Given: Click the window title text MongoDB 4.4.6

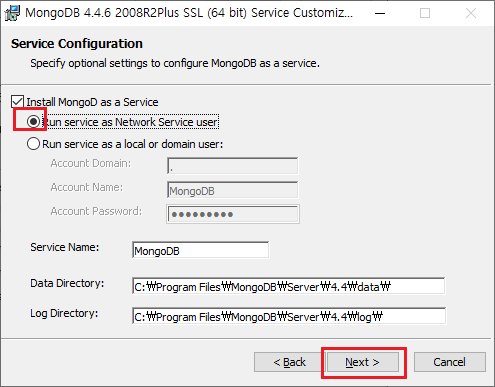Looking at the screenshot, I should 189,13.
